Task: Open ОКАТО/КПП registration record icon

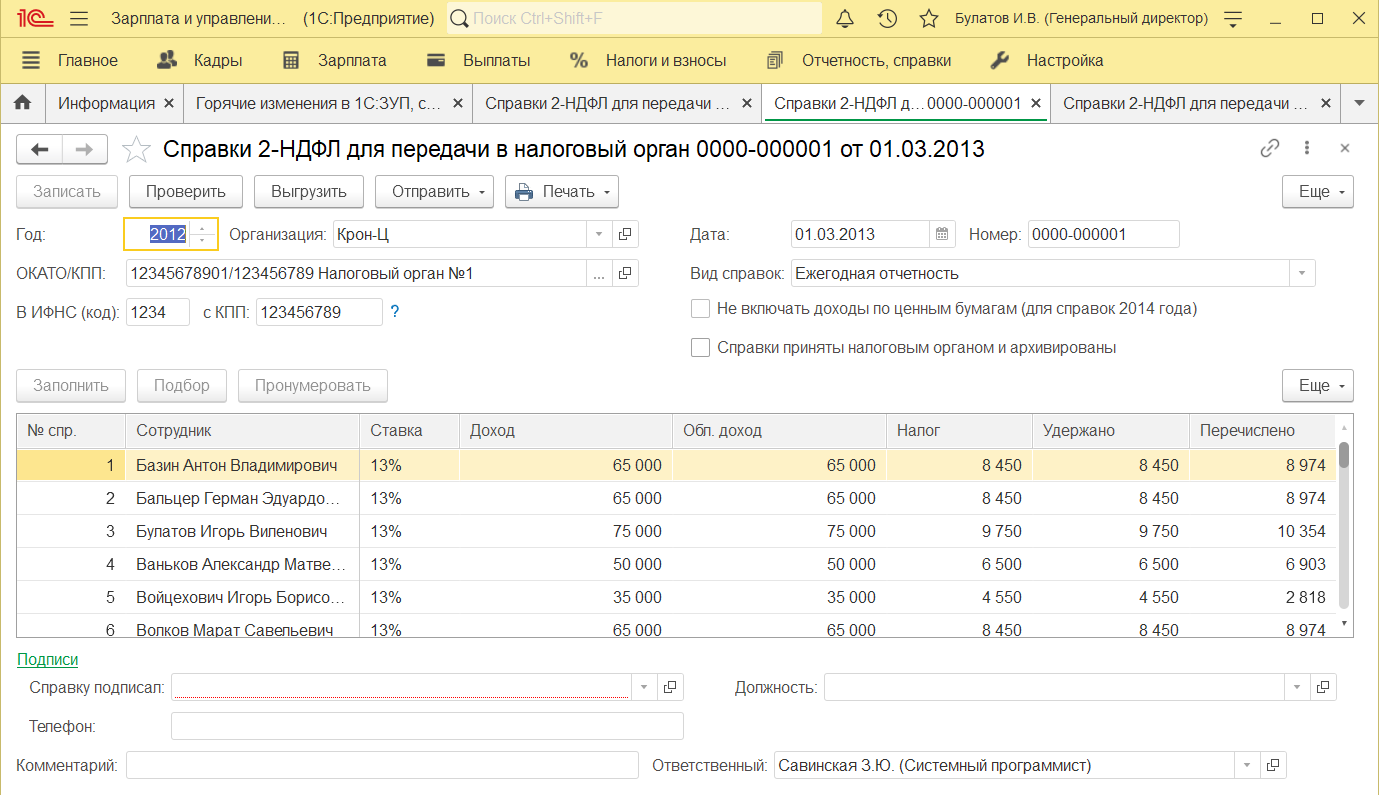Action: (625, 273)
